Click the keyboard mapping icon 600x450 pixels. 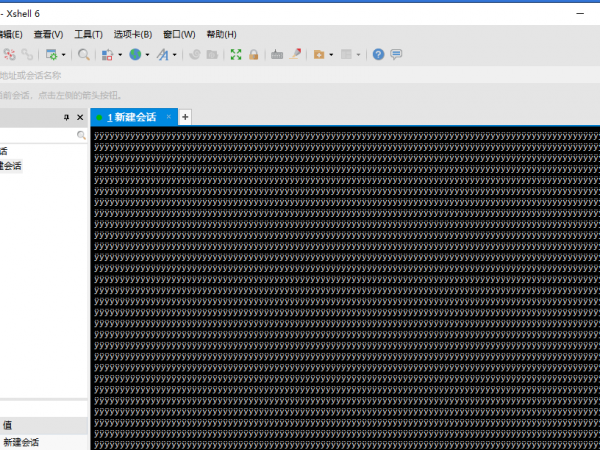coord(277,54)
